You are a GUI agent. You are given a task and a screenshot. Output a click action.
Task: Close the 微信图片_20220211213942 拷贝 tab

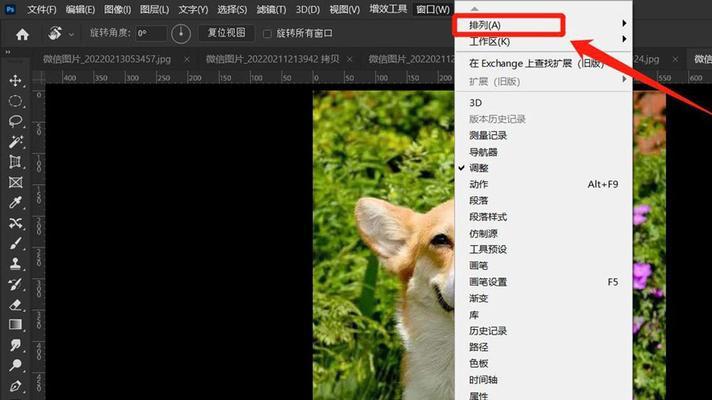[x=349, y=59]
